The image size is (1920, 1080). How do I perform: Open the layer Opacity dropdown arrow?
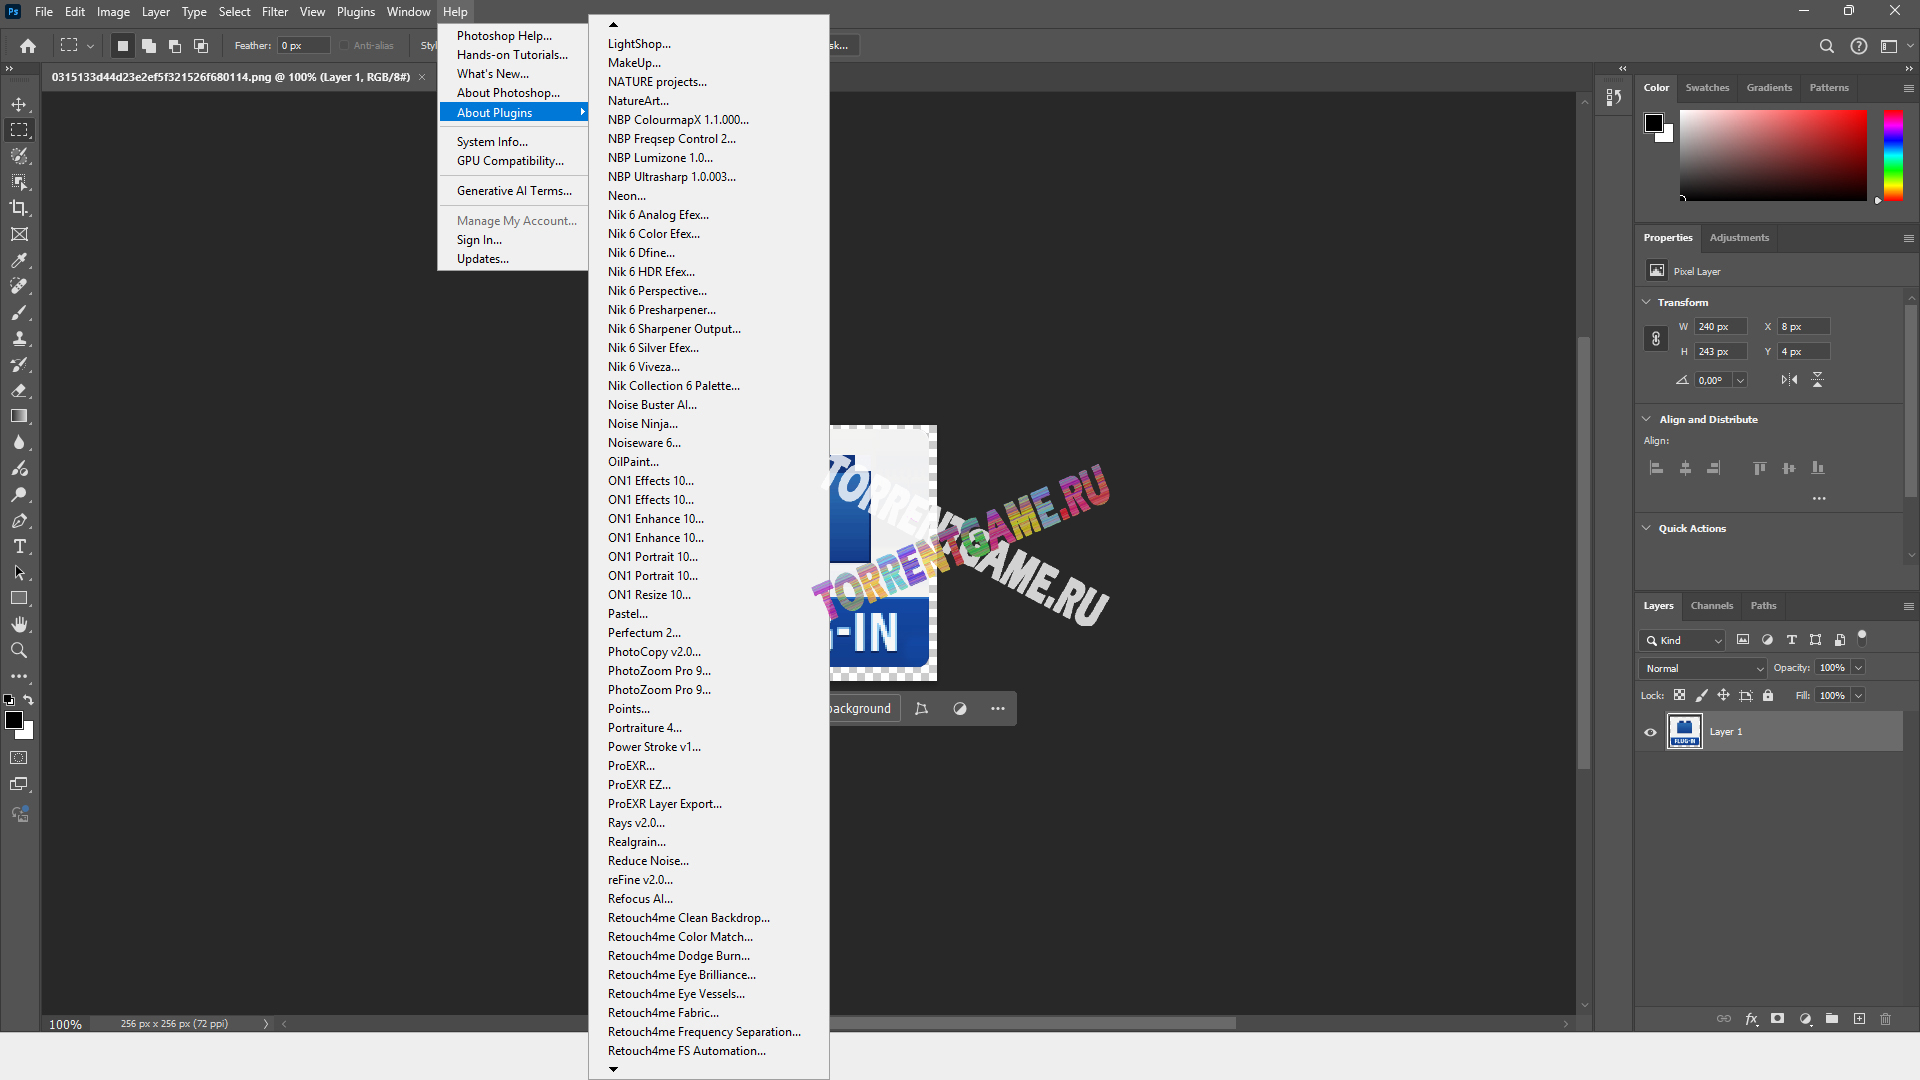pyautogui.click(x=1858, y=668)
